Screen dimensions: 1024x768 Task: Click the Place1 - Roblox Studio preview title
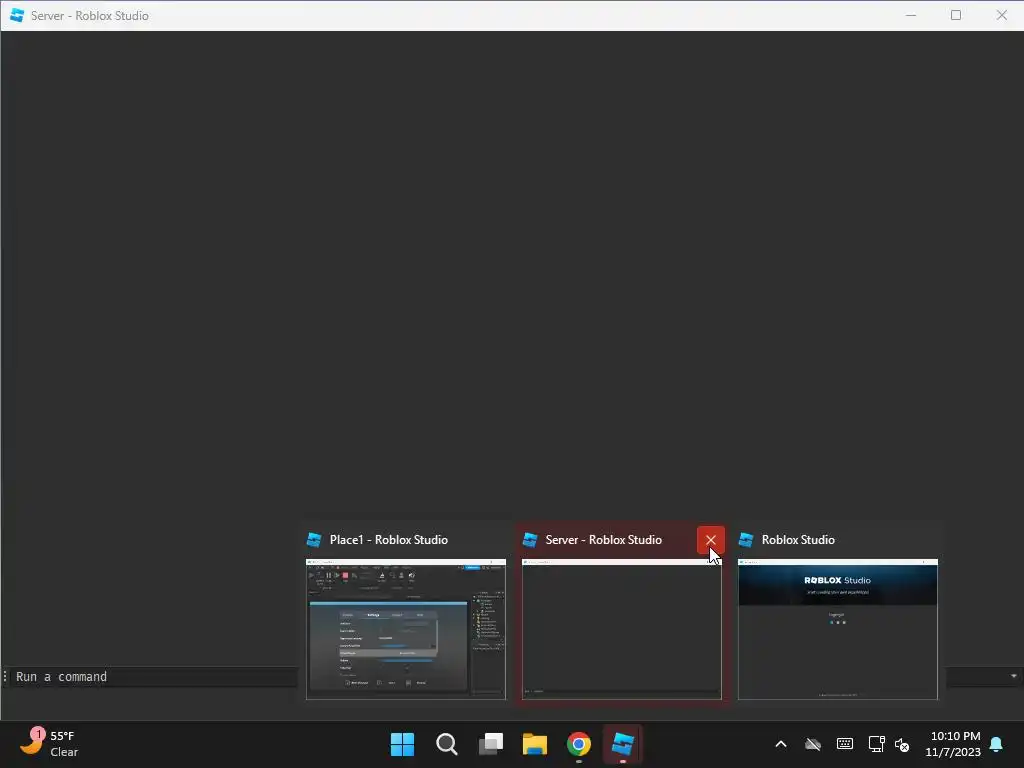point(389,540)
